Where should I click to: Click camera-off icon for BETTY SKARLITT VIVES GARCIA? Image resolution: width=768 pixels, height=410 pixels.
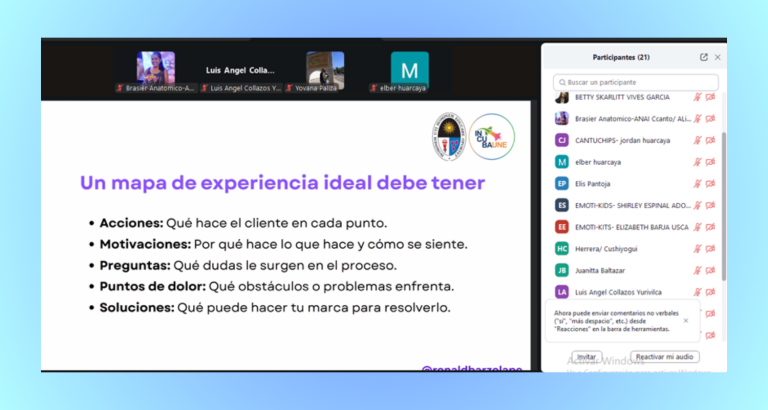pos(710,97)
